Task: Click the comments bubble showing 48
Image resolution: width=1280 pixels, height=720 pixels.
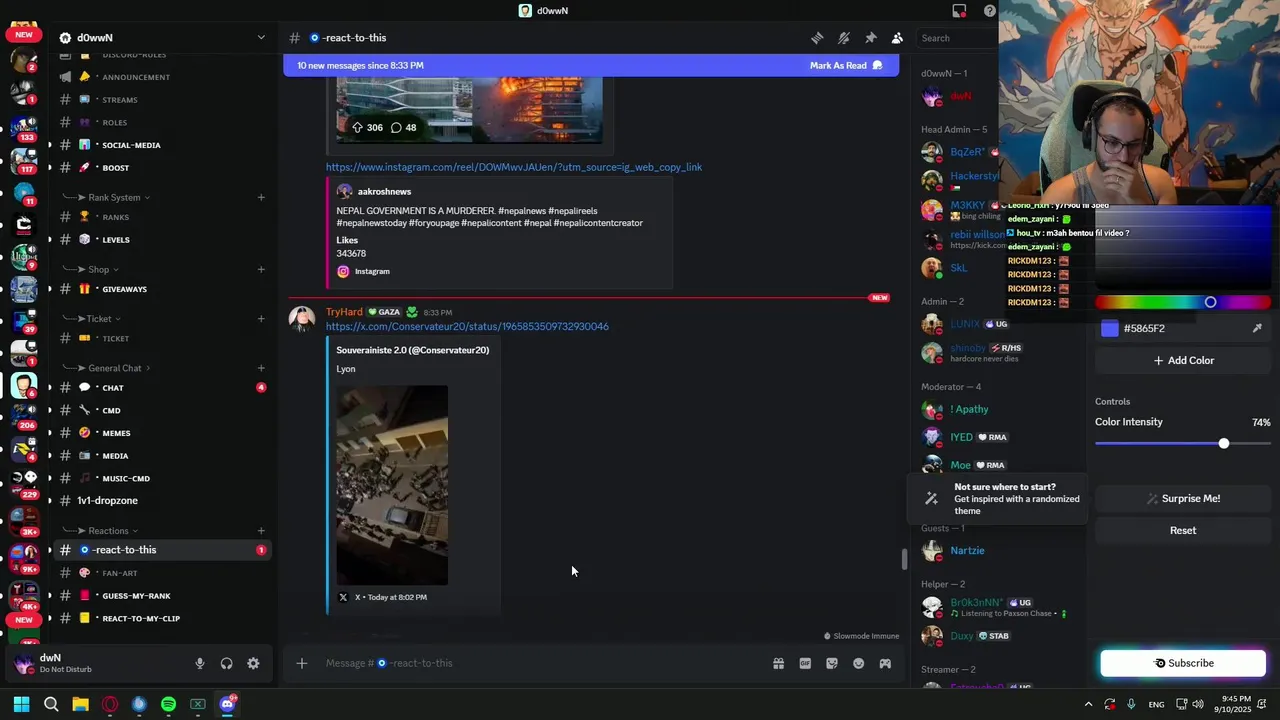Action: (396, 127)
